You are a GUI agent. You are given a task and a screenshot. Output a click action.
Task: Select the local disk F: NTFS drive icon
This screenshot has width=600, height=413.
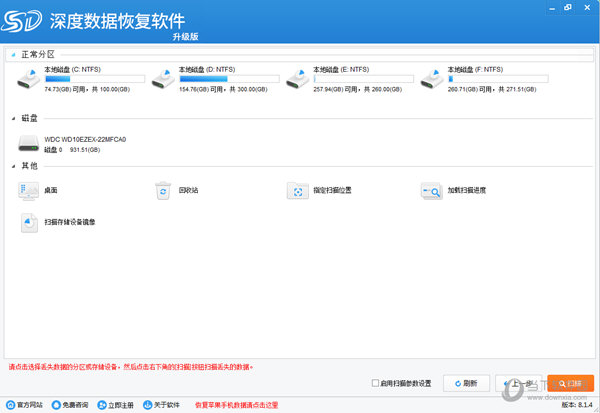[432, 78]
